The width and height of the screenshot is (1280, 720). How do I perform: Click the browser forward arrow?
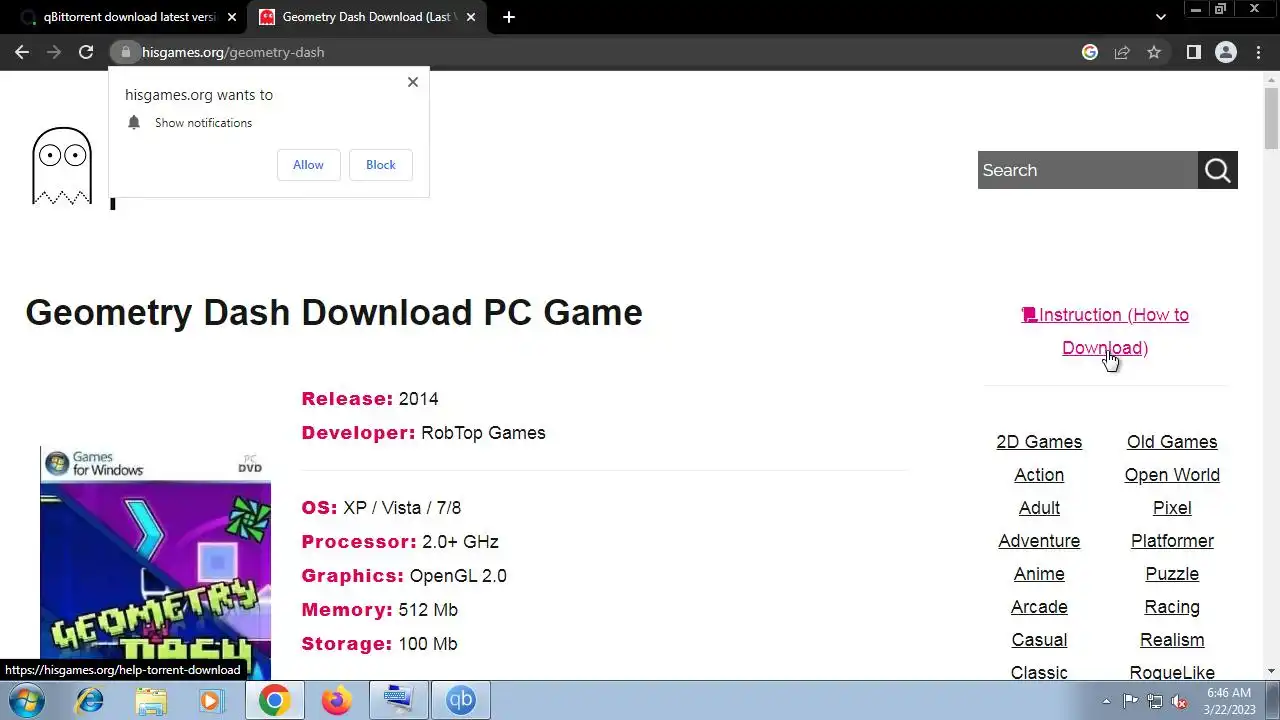54,52
